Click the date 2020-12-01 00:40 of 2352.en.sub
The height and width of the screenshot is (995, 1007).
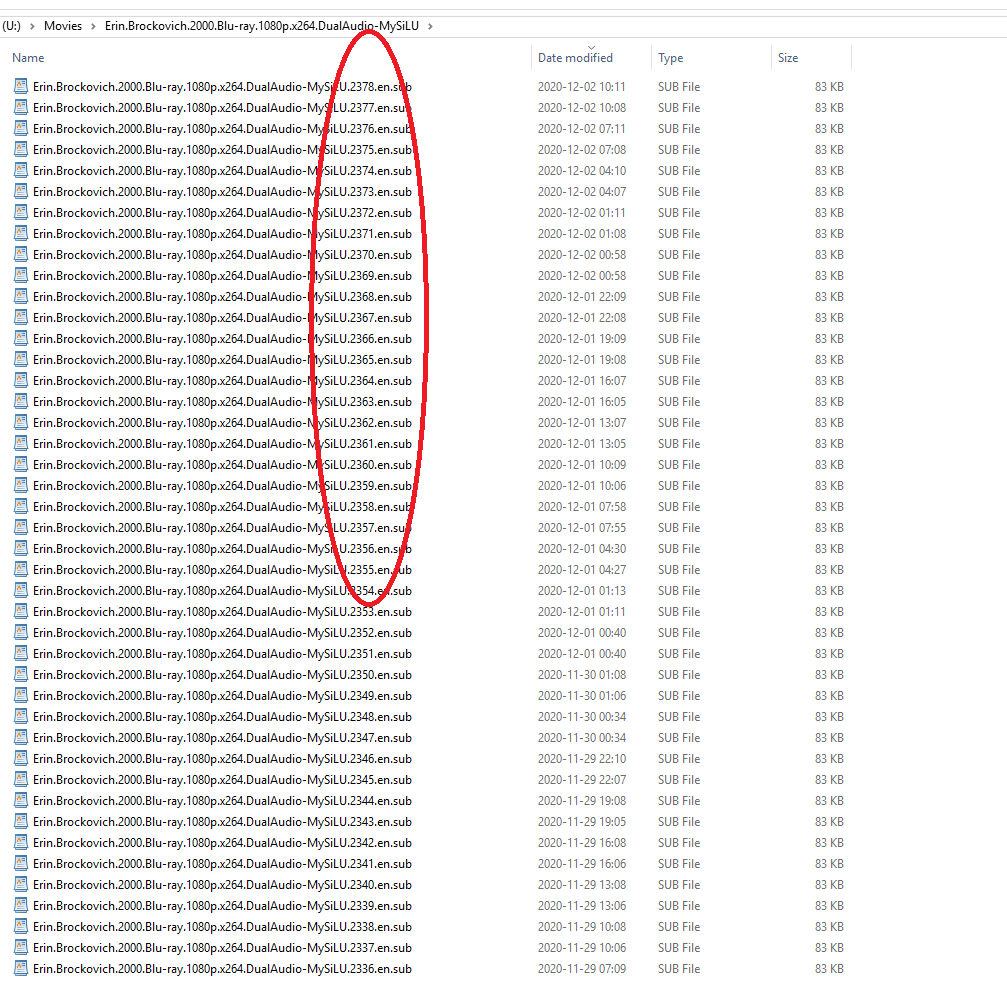point(582,633)
